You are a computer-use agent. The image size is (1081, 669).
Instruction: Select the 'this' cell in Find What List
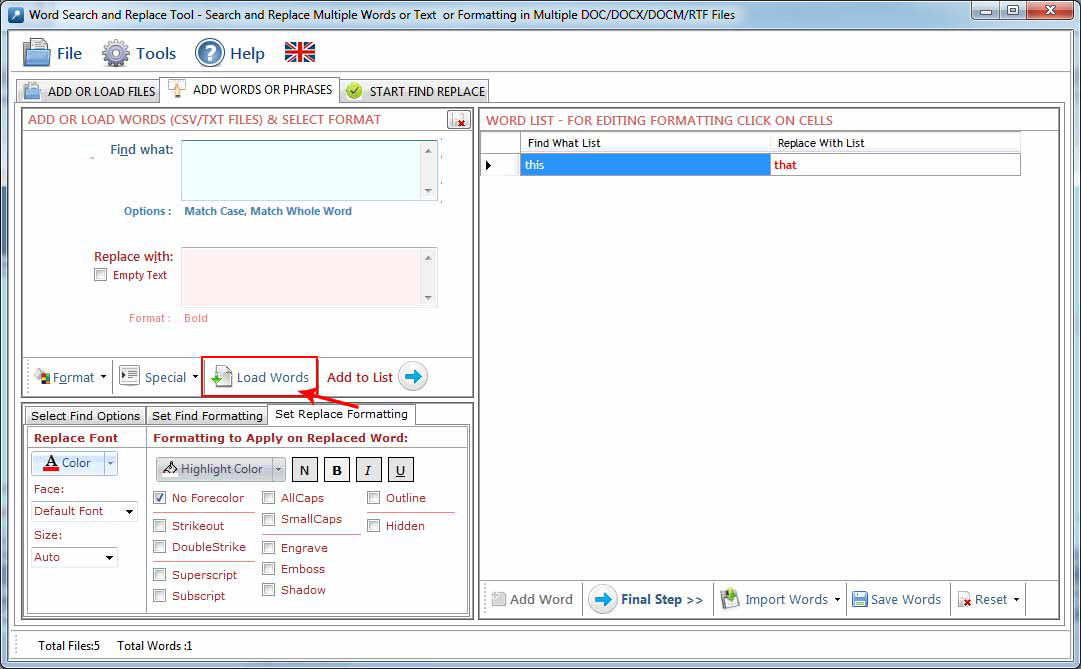pyautogui.click(x=645, y=165)
